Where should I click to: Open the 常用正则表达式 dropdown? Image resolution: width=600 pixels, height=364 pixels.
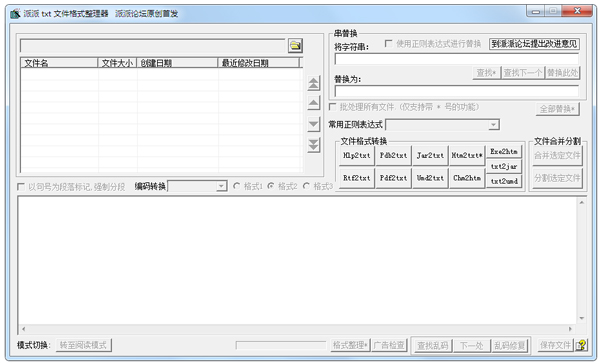(494, 125)
